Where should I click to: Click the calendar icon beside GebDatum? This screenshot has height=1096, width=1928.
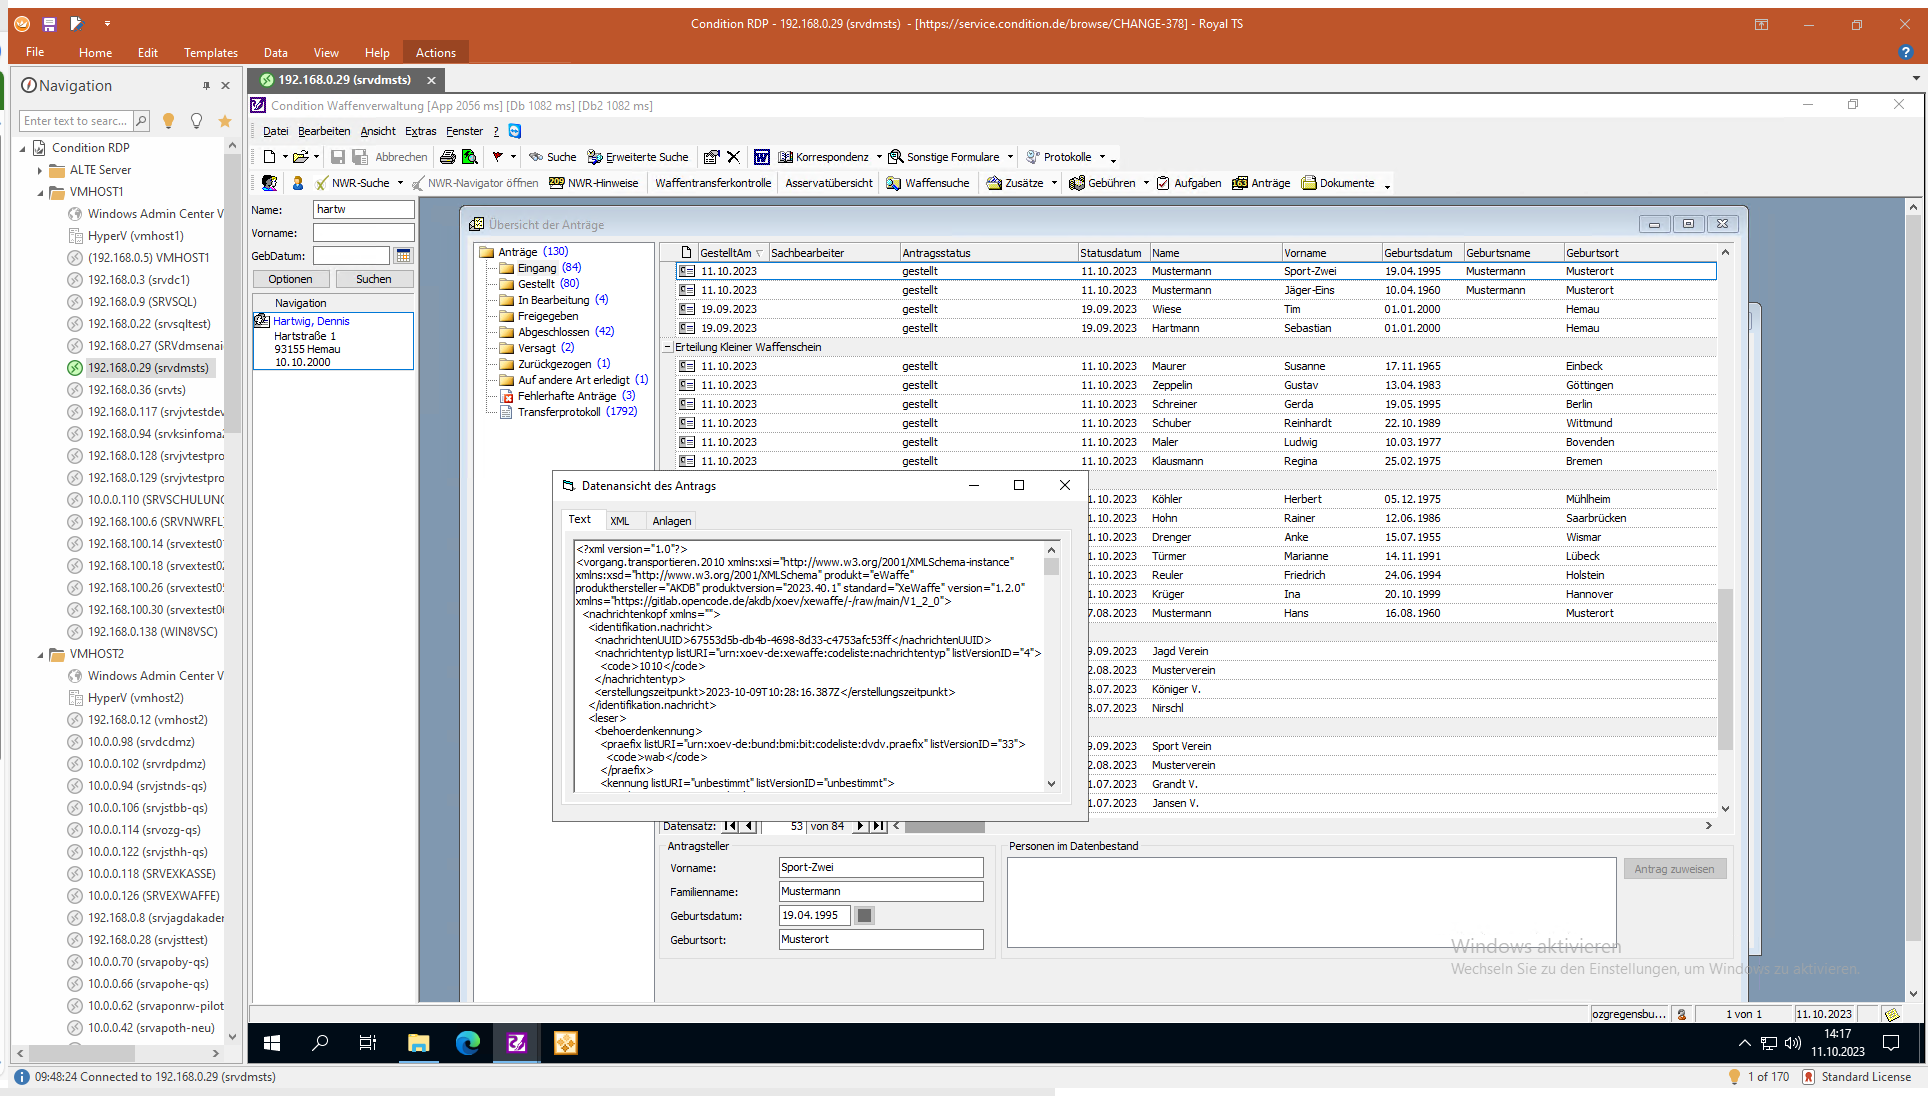(403, 256)
